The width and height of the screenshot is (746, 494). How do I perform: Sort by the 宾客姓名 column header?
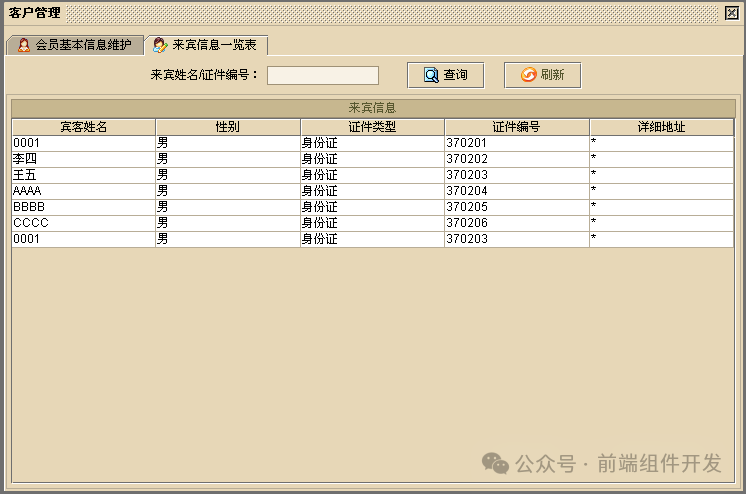[x=84, y=127]
